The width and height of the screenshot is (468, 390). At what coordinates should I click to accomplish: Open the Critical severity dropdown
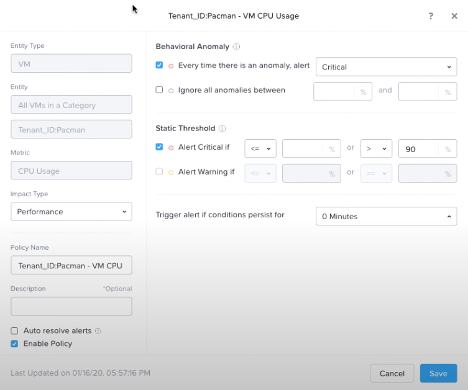click(x=386, y=67)
